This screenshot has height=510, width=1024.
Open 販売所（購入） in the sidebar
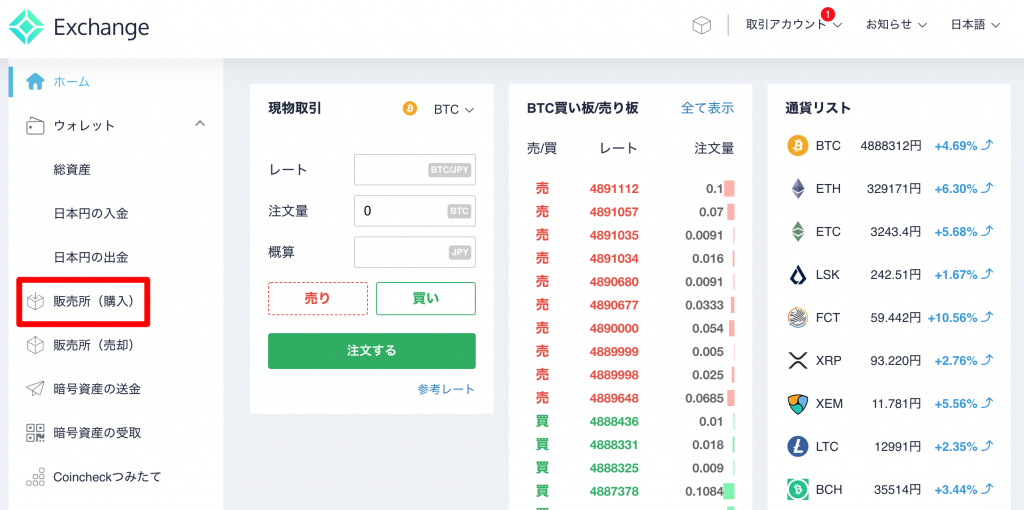pos(93,301)
